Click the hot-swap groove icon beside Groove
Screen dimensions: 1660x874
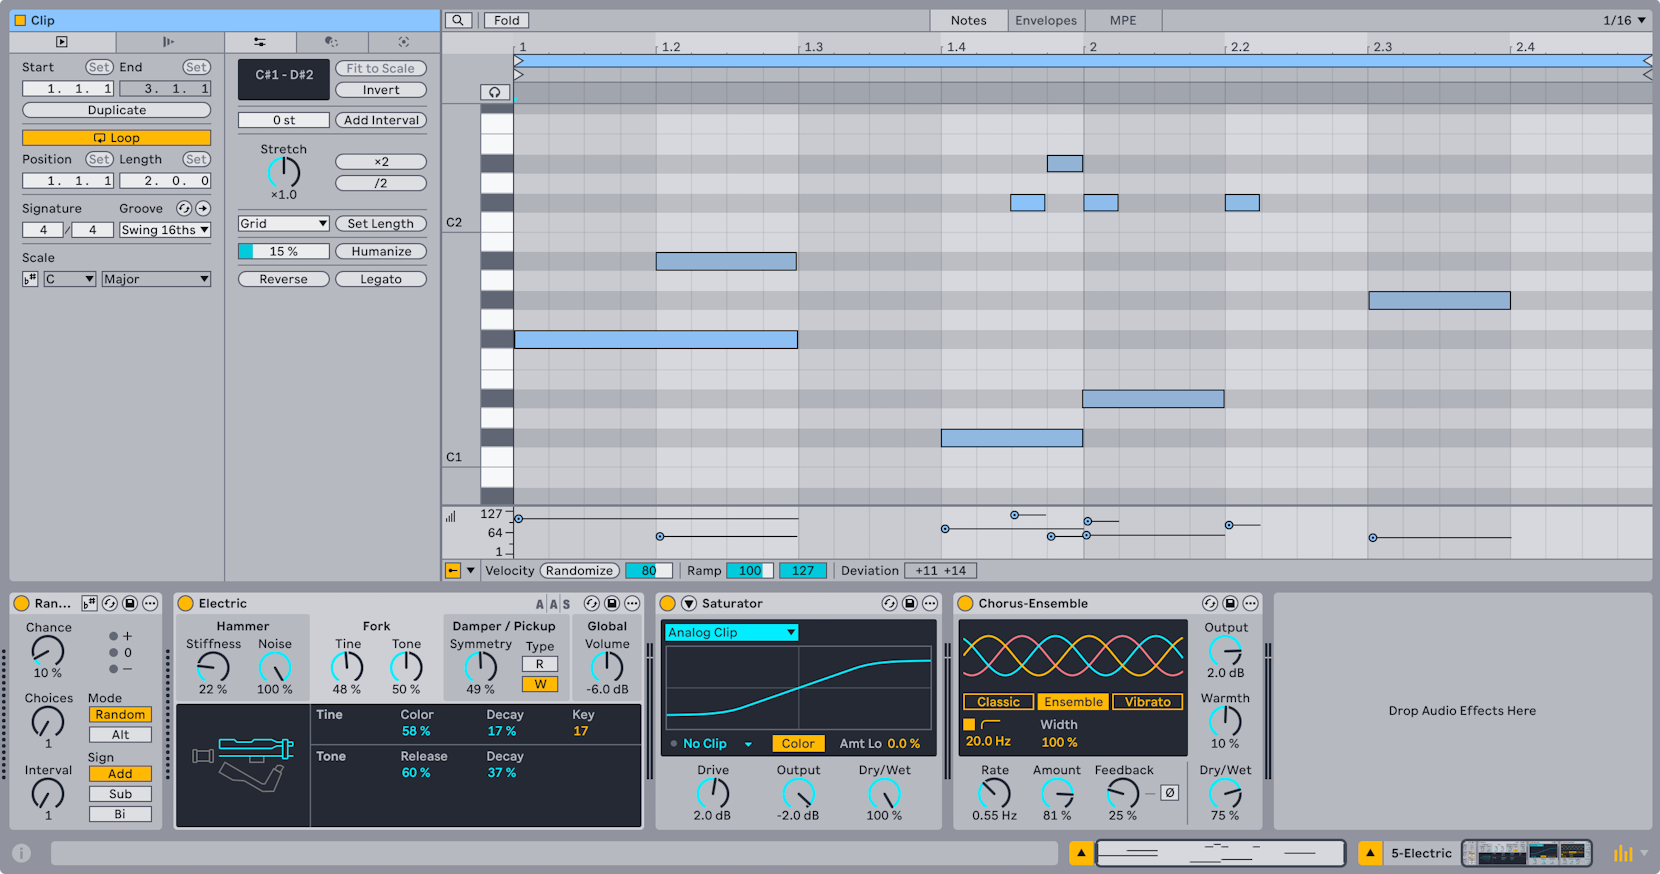184,208
